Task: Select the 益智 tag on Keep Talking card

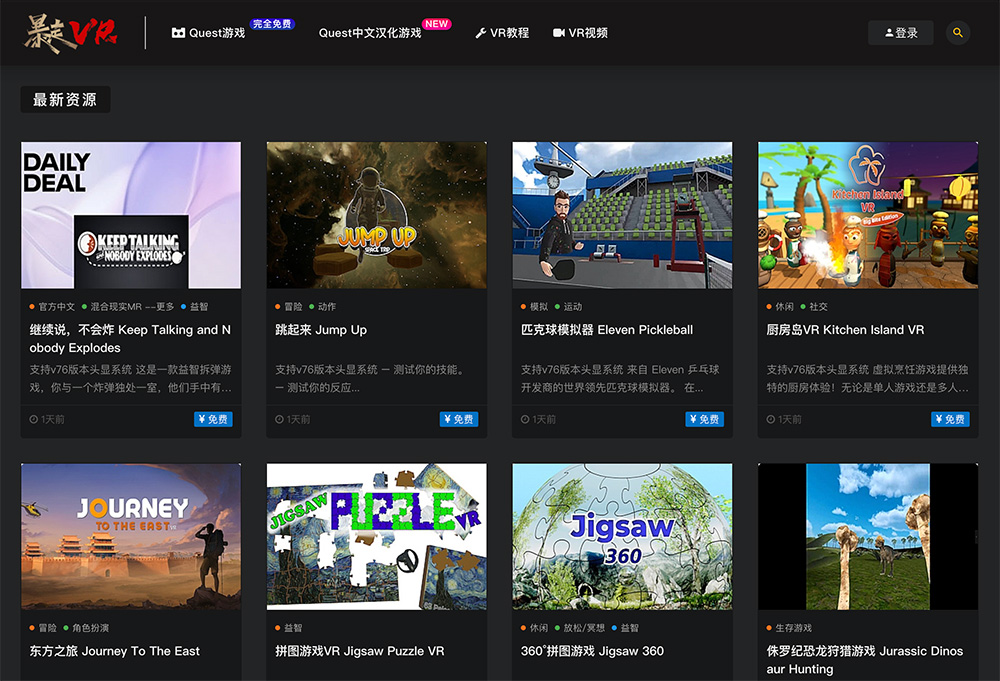Action: (x=195, y=307)
